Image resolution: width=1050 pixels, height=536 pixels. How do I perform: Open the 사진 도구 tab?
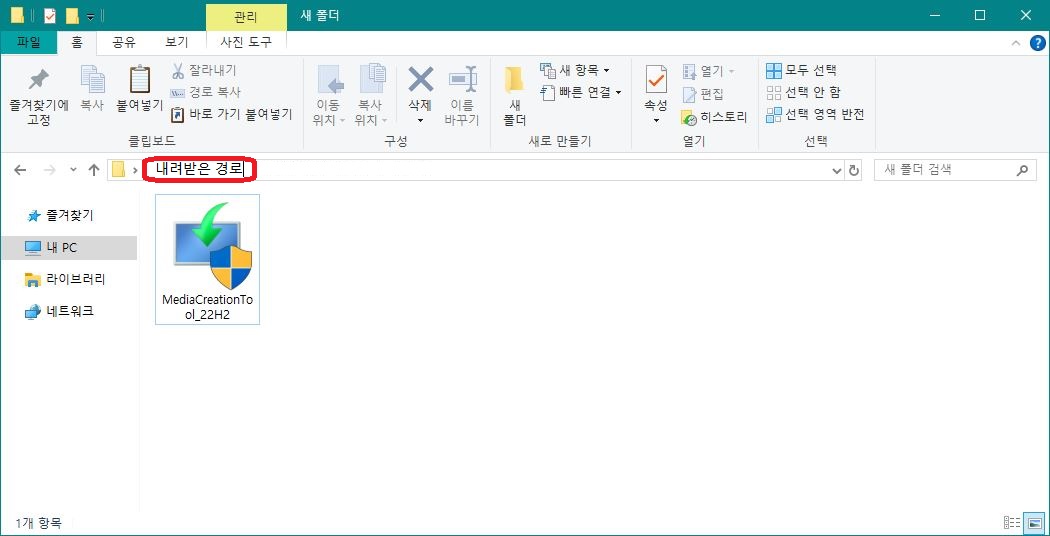coord(246,42)
